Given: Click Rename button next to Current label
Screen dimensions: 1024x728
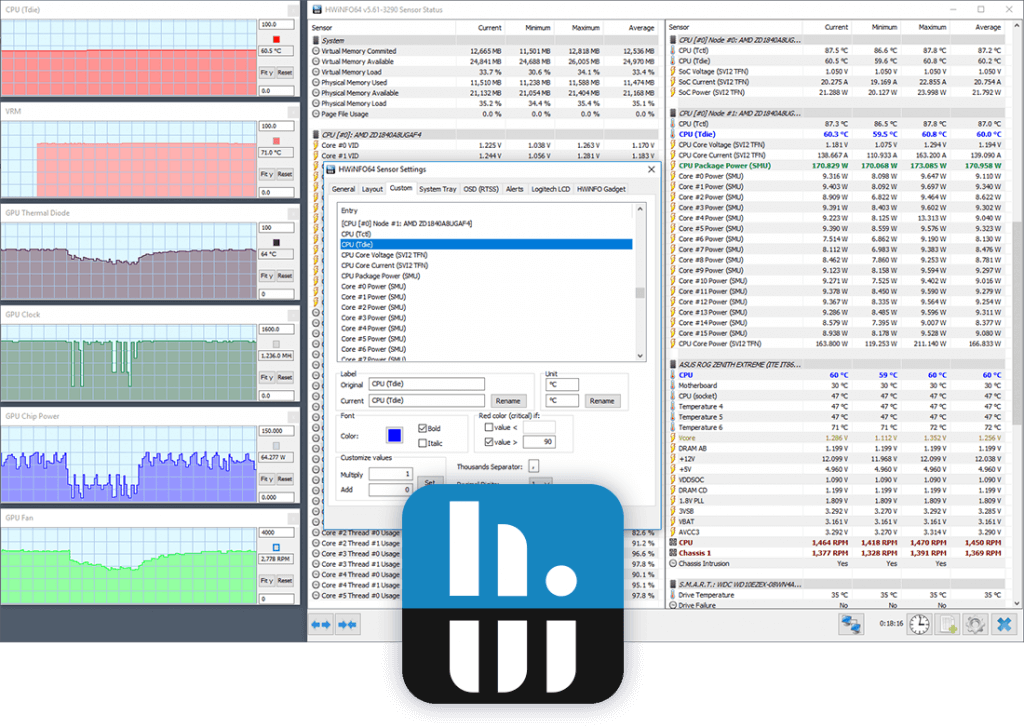Looking at the screenshot, I should (508, 401).
